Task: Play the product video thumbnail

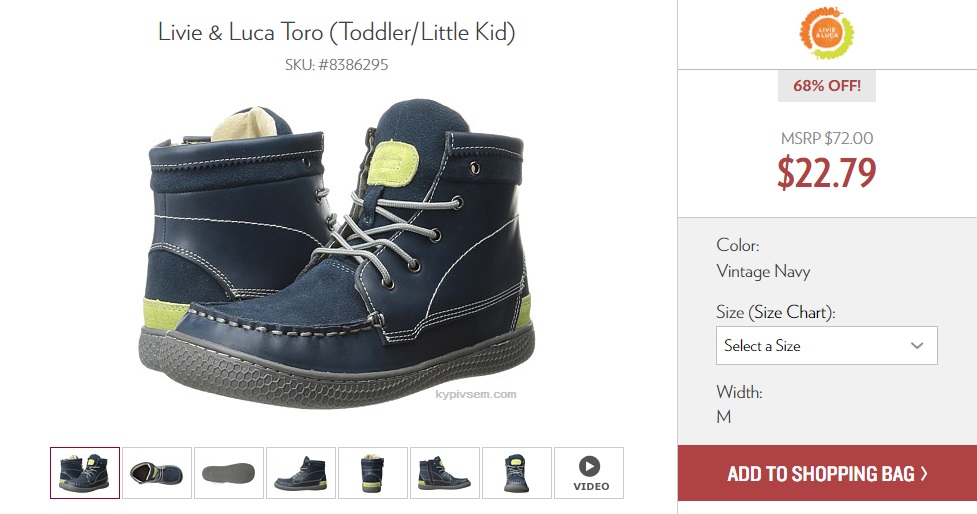Action: tap(589, 473)
